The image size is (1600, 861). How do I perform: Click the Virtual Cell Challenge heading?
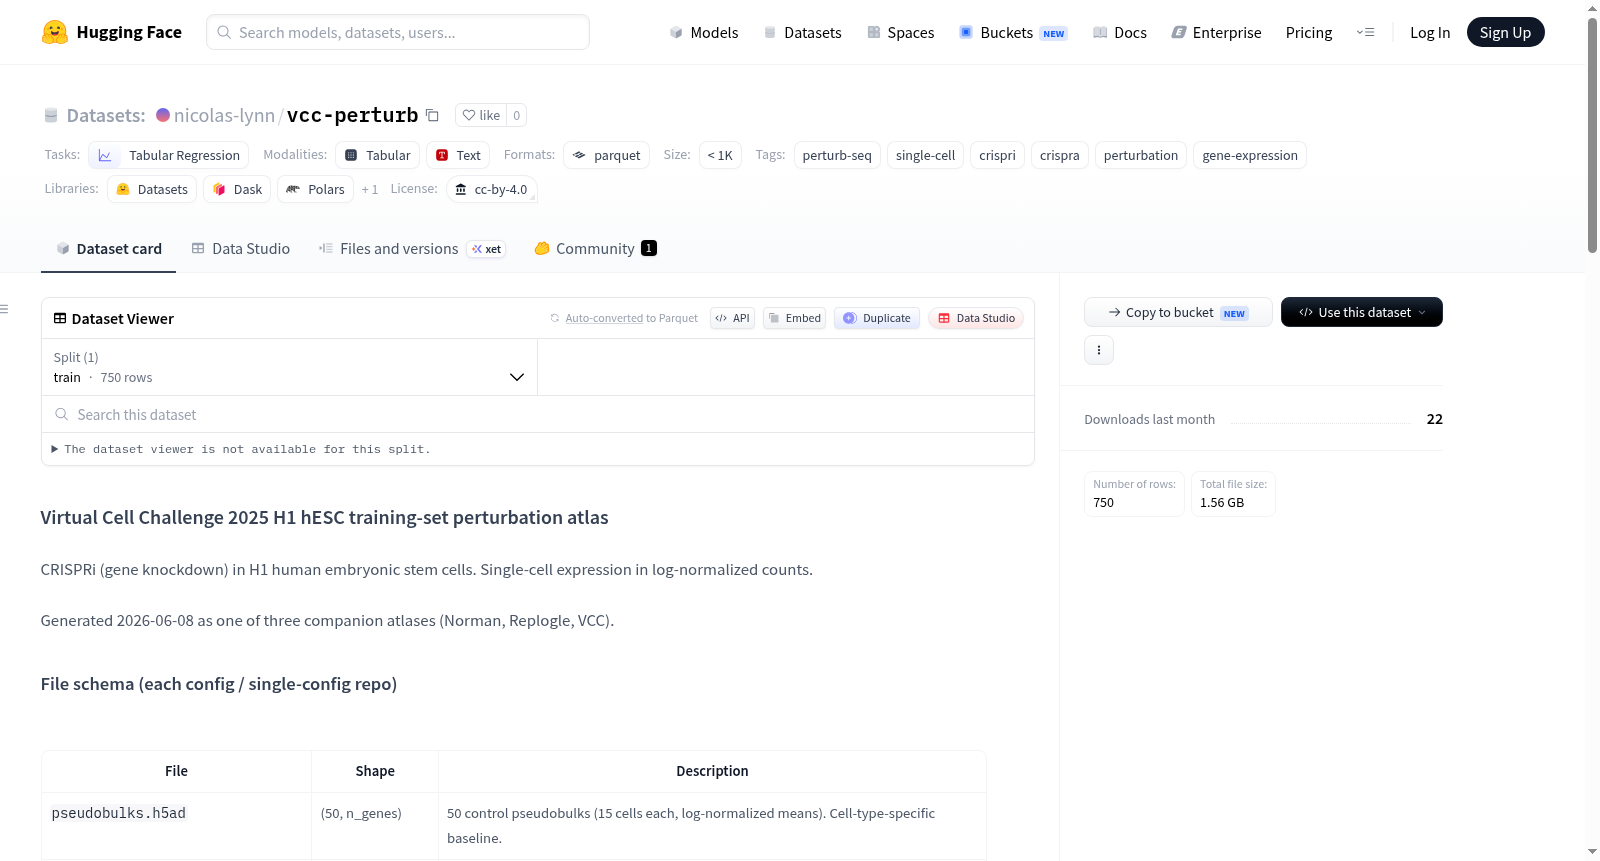coord(325,517)
